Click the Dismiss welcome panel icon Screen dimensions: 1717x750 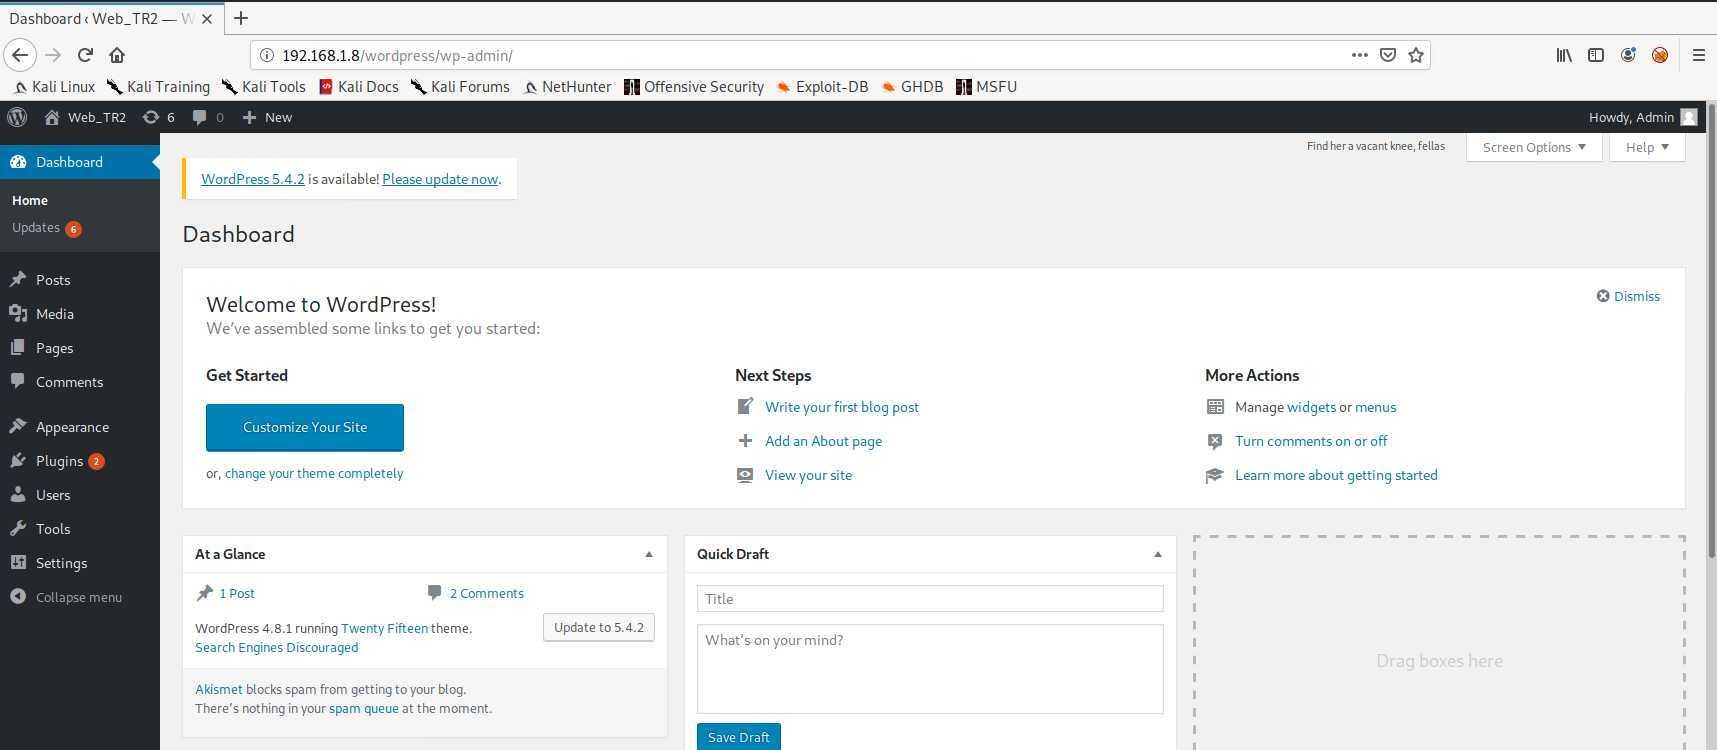pyautogui.click(x=1603, y=296)
